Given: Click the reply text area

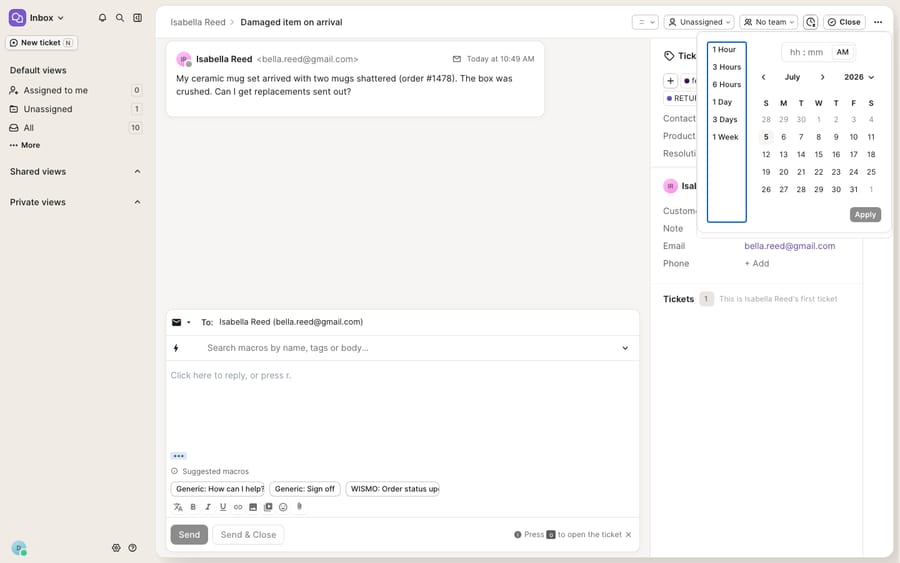Looking at the screenshot, I should 402,405.
